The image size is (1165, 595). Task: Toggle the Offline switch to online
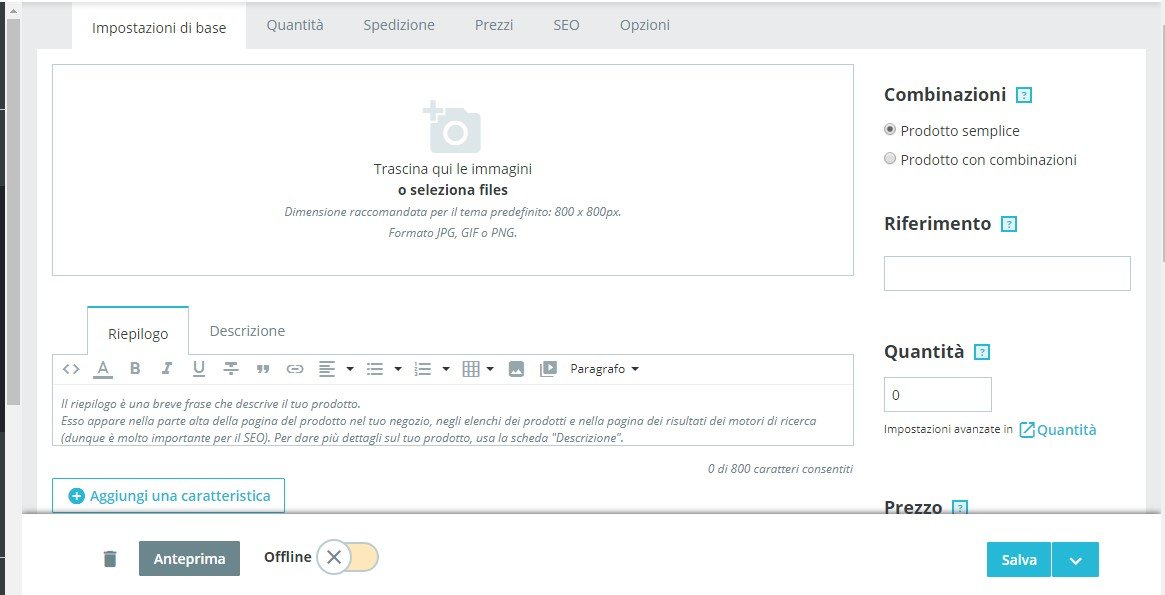click(347, 557)
